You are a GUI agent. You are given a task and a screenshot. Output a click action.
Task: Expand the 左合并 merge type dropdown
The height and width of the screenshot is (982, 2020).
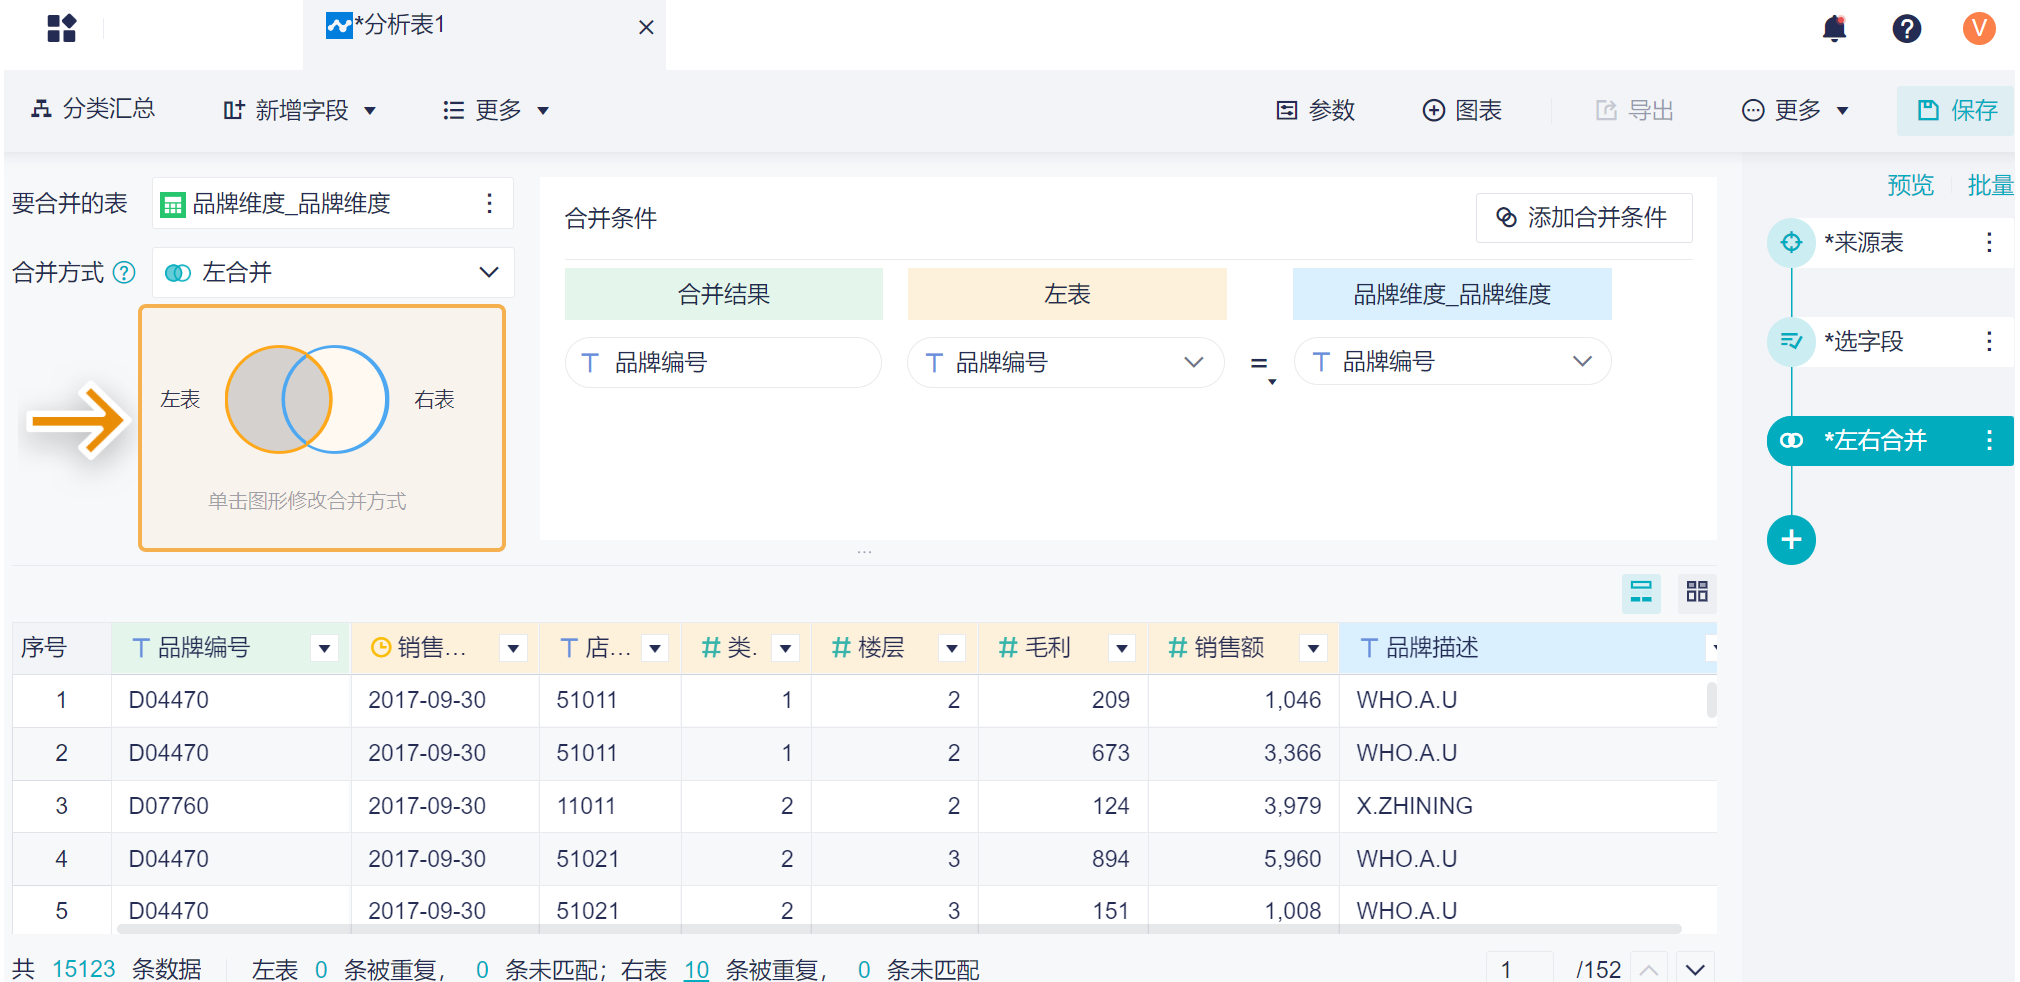click(488, 272)
